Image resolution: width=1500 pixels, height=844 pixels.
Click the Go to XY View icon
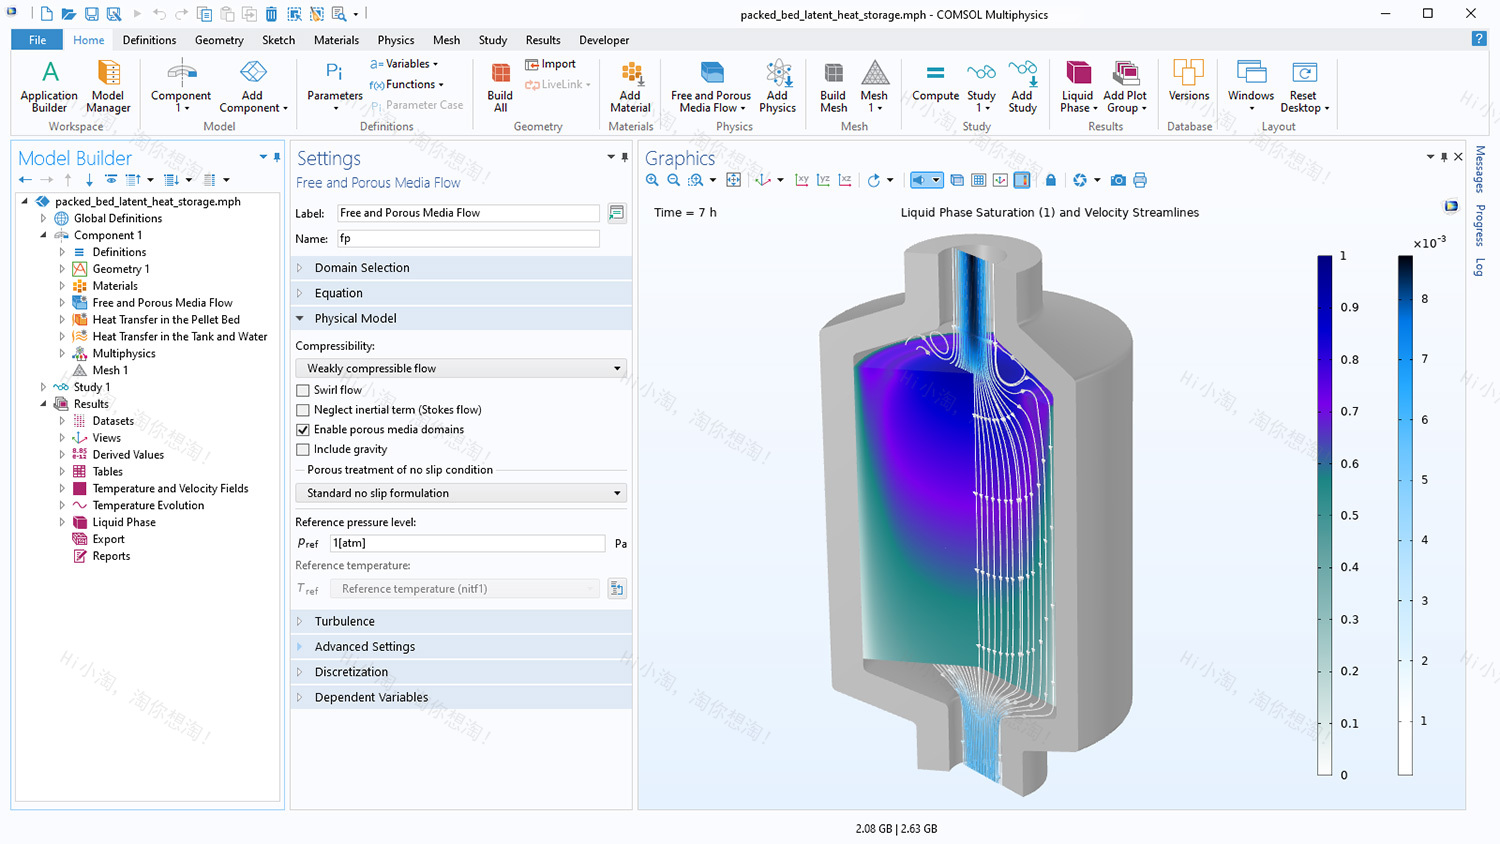[x=801, y=180]
